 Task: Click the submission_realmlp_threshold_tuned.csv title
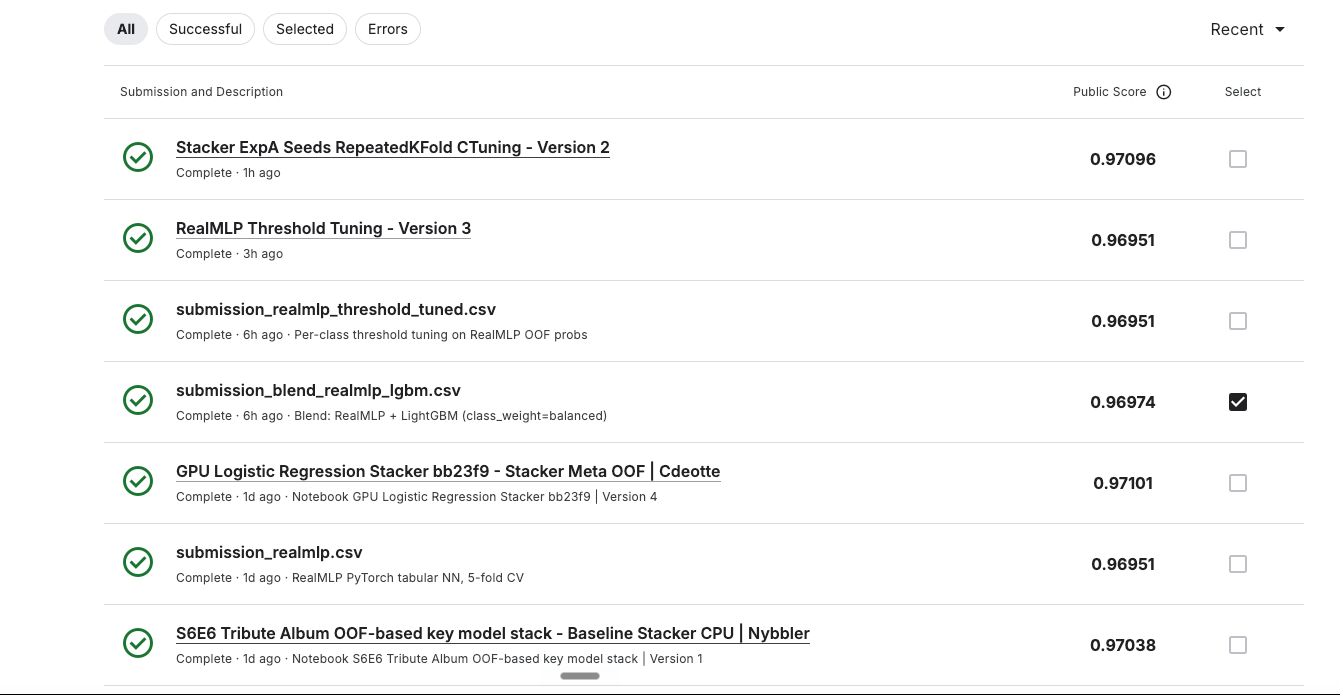tap(336, 309)
